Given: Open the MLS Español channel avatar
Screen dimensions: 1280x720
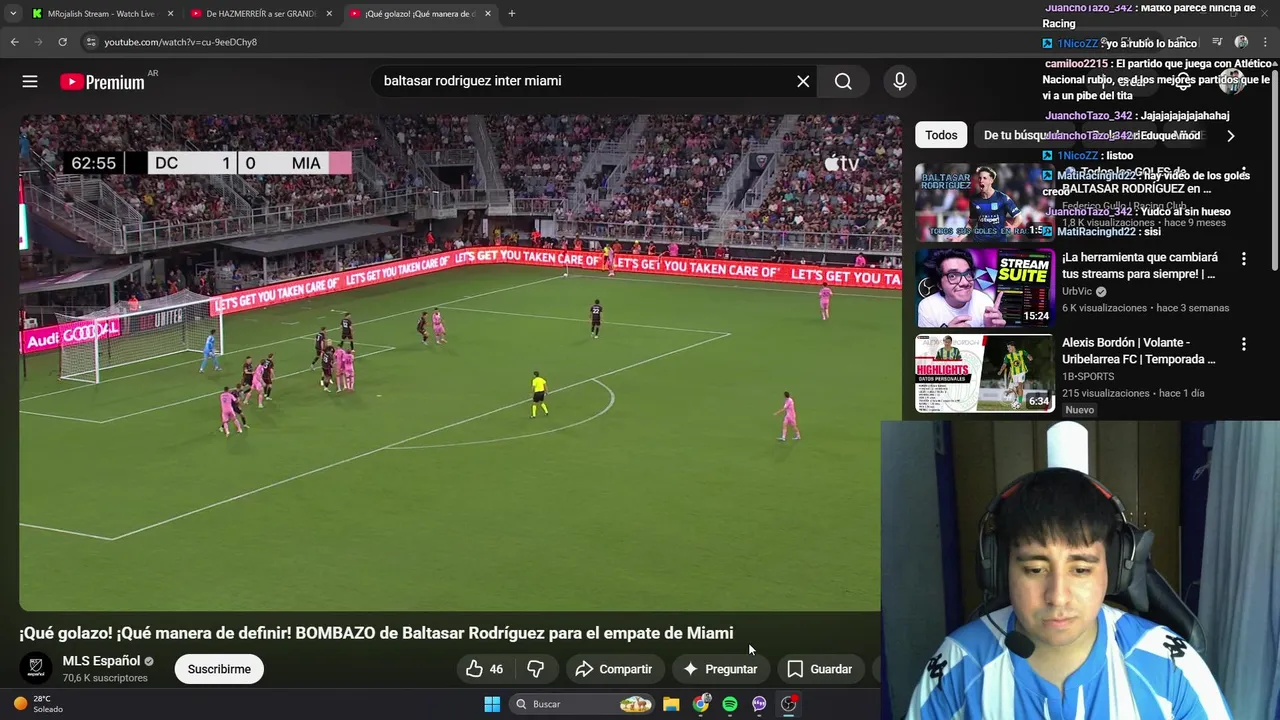Looking at the screenshot, I should click(x=36, y=668).
